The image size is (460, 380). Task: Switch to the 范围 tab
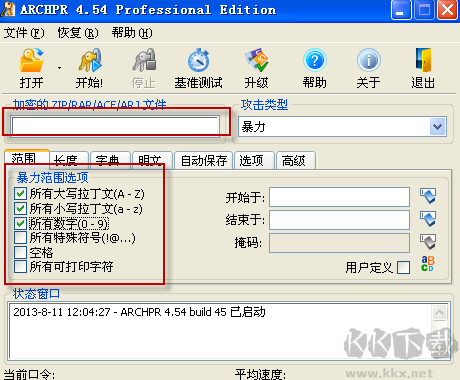tap(27, 158)
